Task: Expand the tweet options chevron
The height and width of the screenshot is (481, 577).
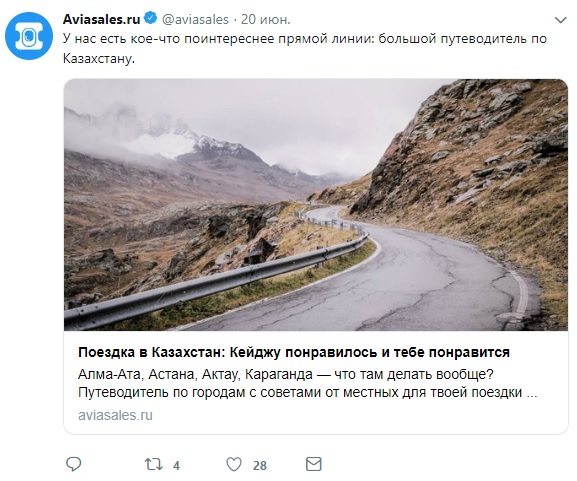Action: pos(560,20)
